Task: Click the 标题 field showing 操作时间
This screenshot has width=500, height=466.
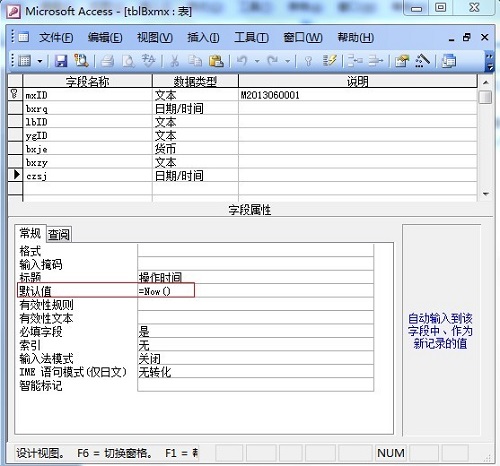Action: 255,277
